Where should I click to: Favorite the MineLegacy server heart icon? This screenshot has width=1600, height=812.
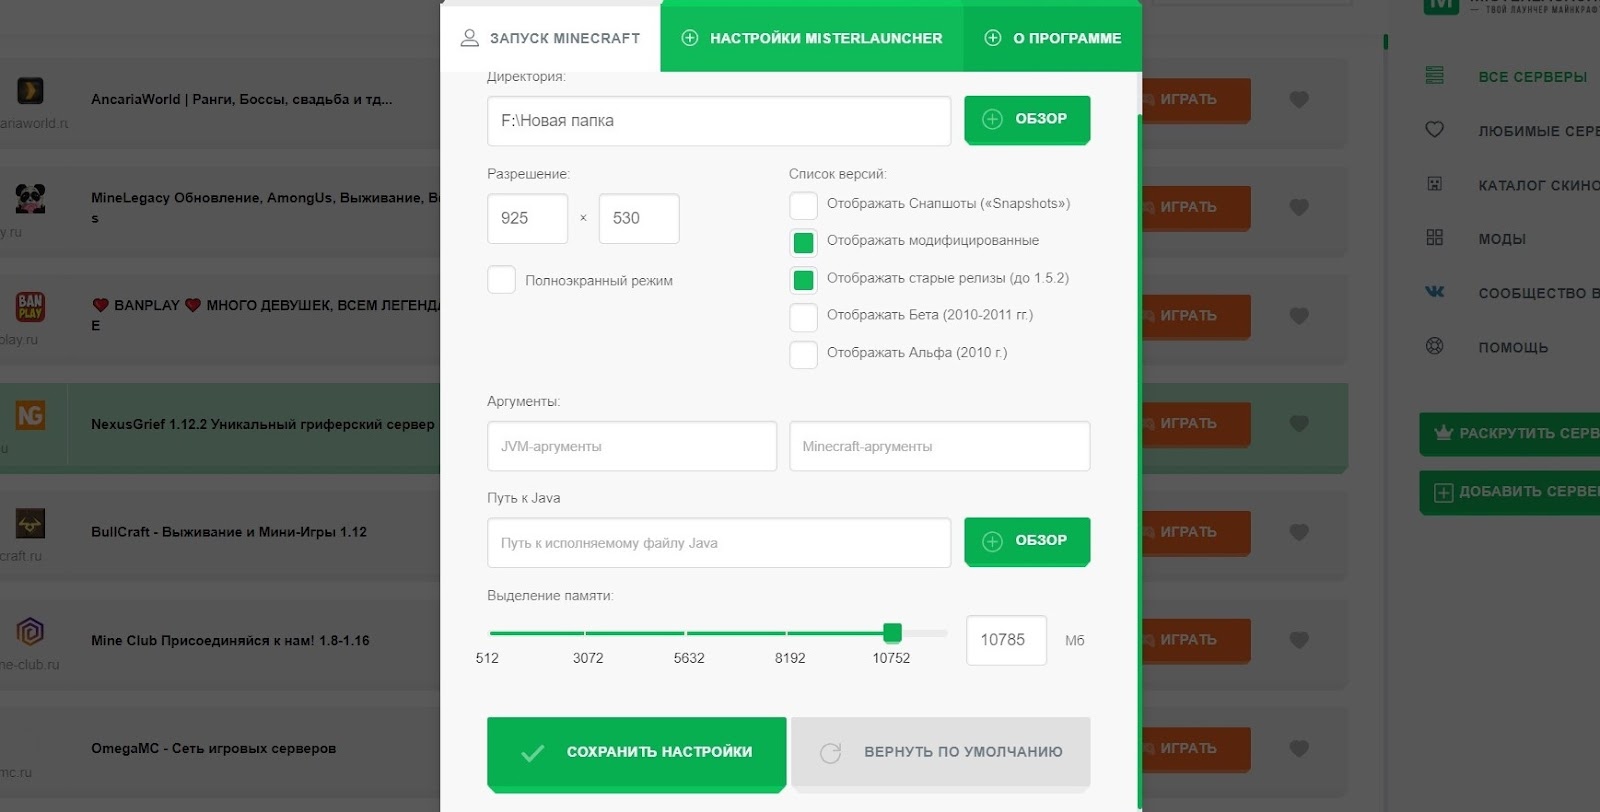pyautogui.click(x=1299, y=208)
